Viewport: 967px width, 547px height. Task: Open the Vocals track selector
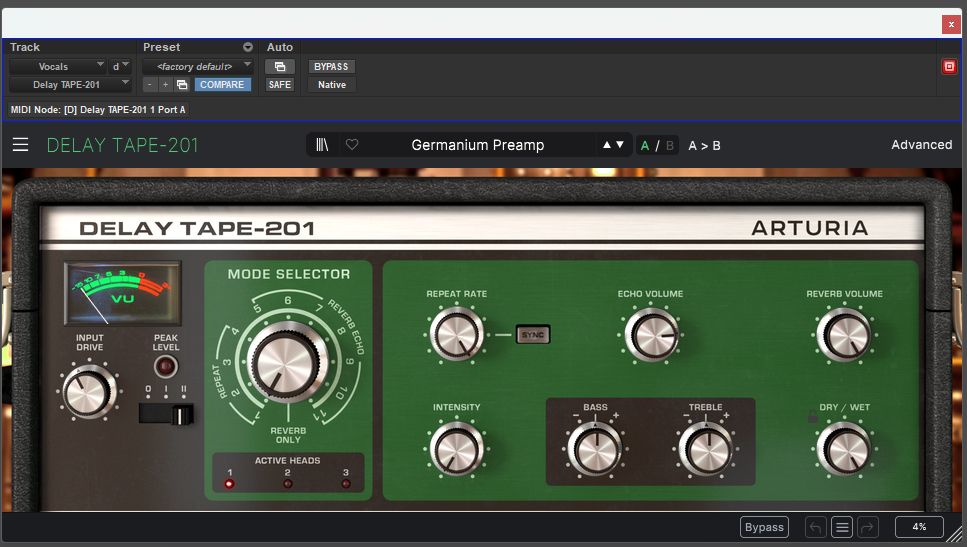click(x=57, y=67)
